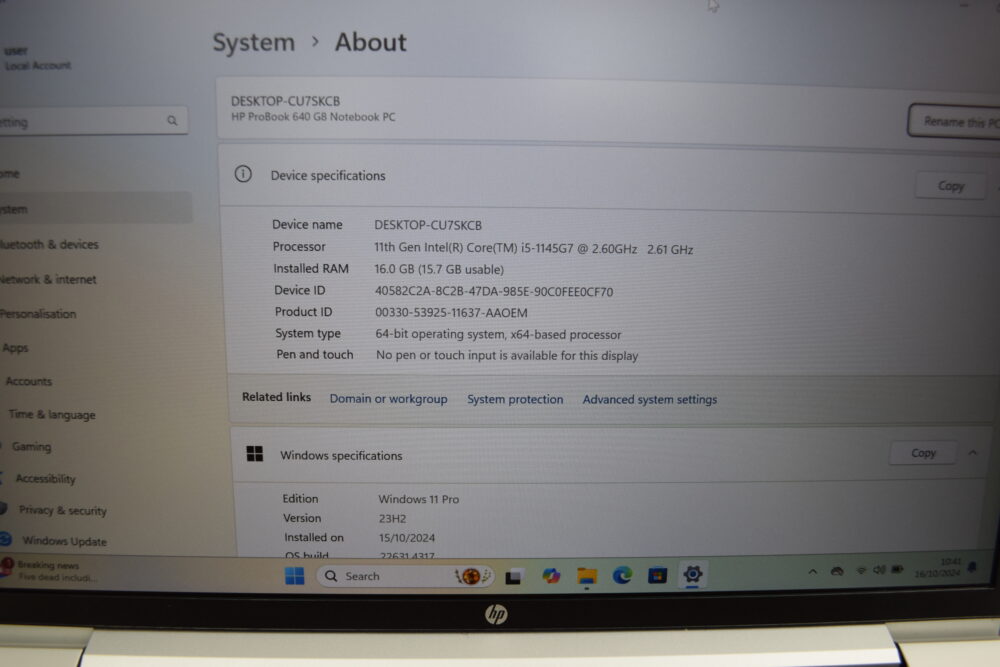Open Gaming settings
The height and width of the screenshot is (667, 1000).
pyautogui.click(x=31, y=446)
